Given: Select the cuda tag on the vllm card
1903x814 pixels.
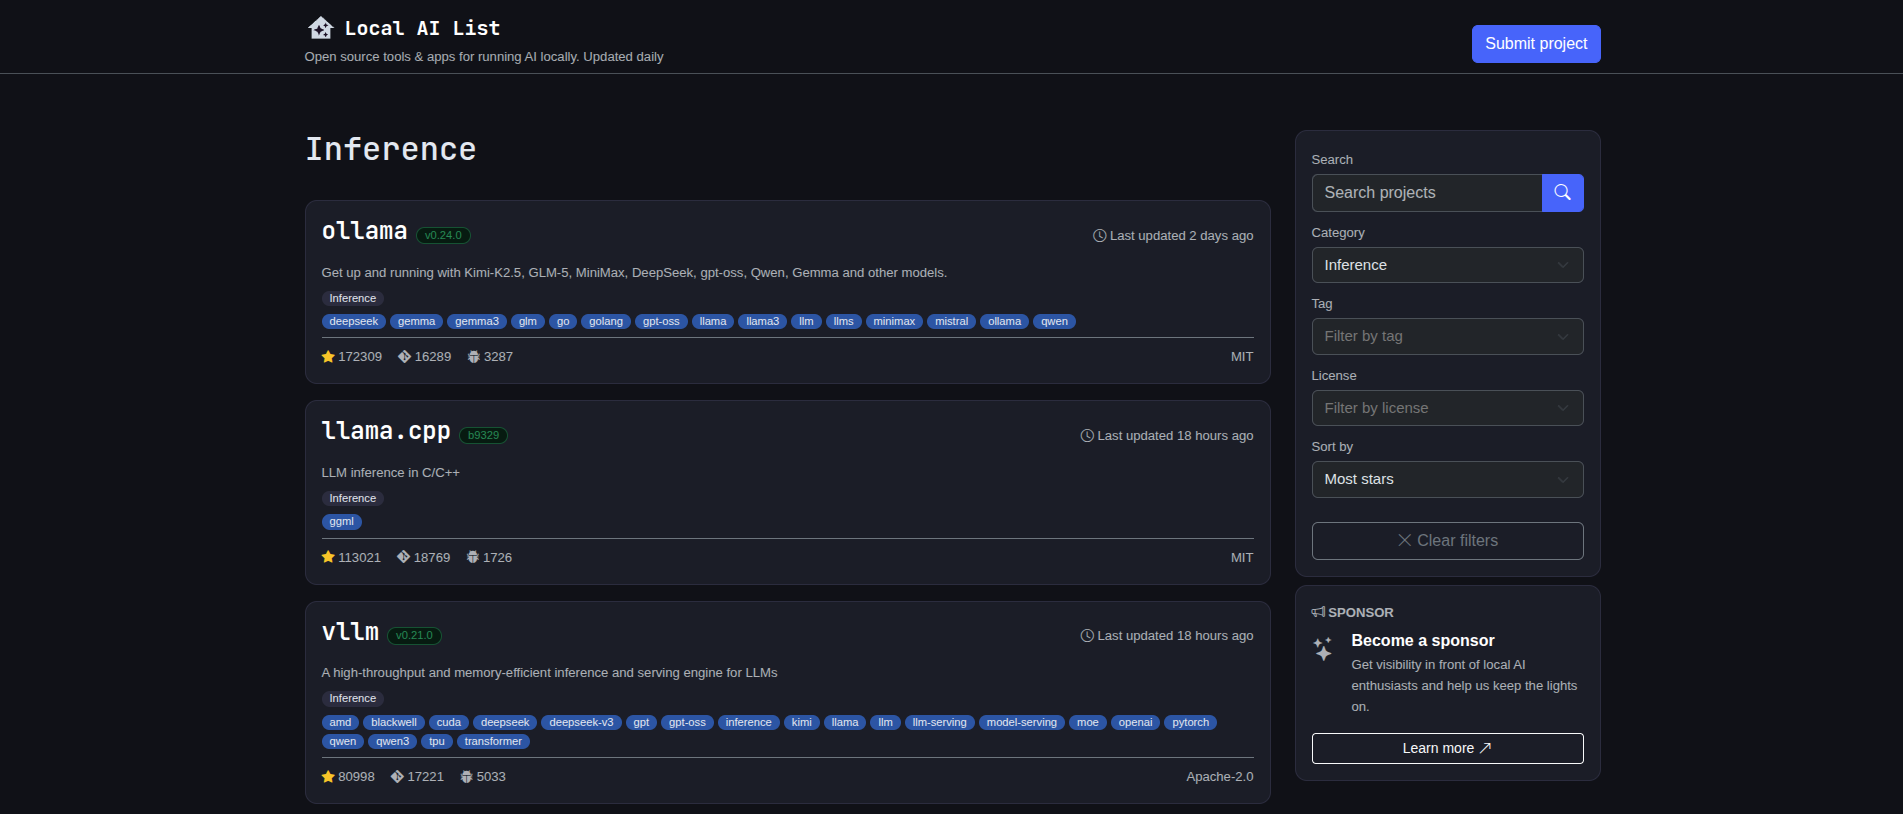Looking at the screenshot, I should click(449, 723).
